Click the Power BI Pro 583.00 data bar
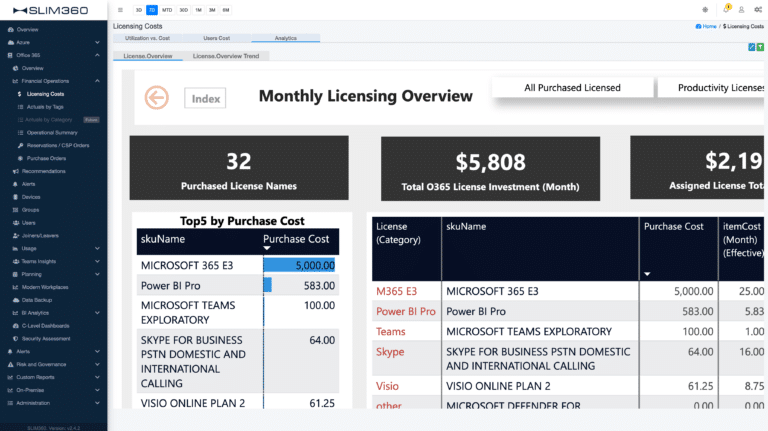This screenshot has width=768, height=431. coord(267,286)
